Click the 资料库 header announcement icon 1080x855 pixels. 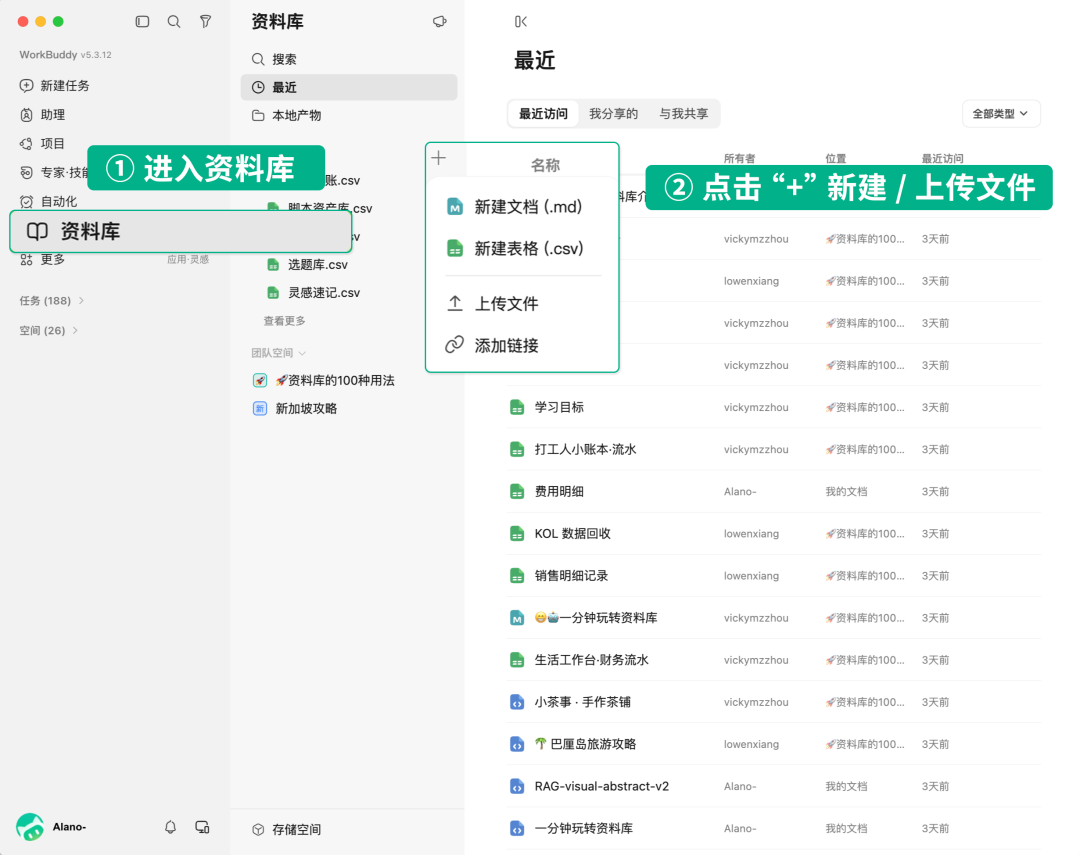click(x=439, y=21)
